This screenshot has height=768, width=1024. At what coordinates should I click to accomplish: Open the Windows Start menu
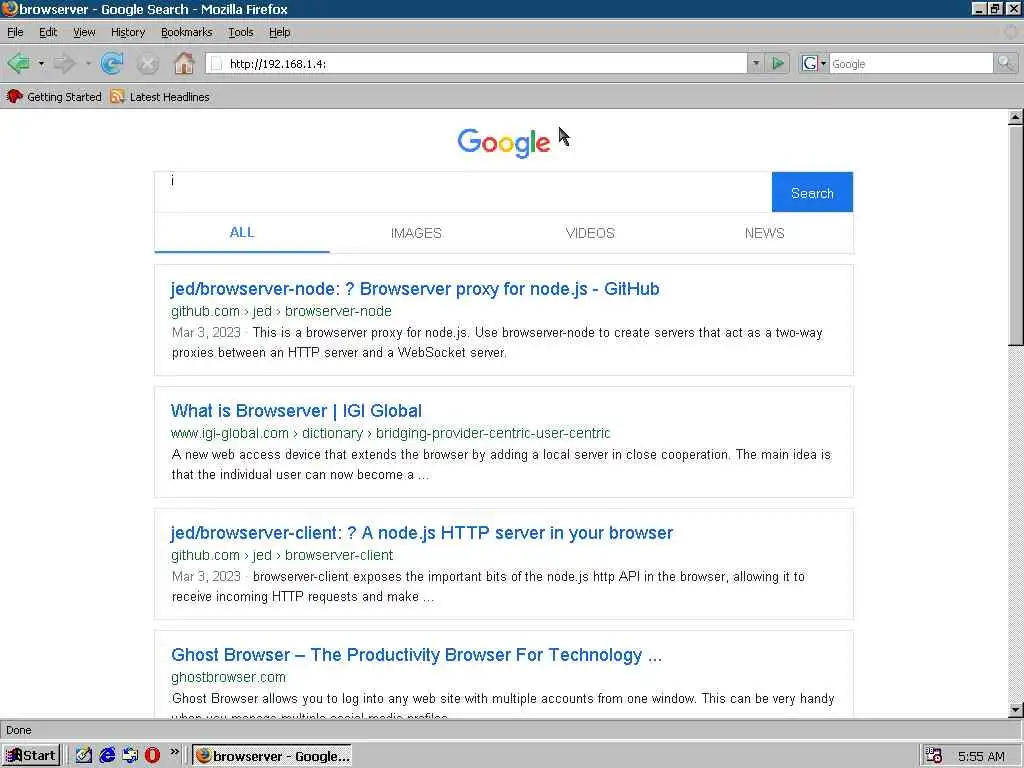point(31,756)
